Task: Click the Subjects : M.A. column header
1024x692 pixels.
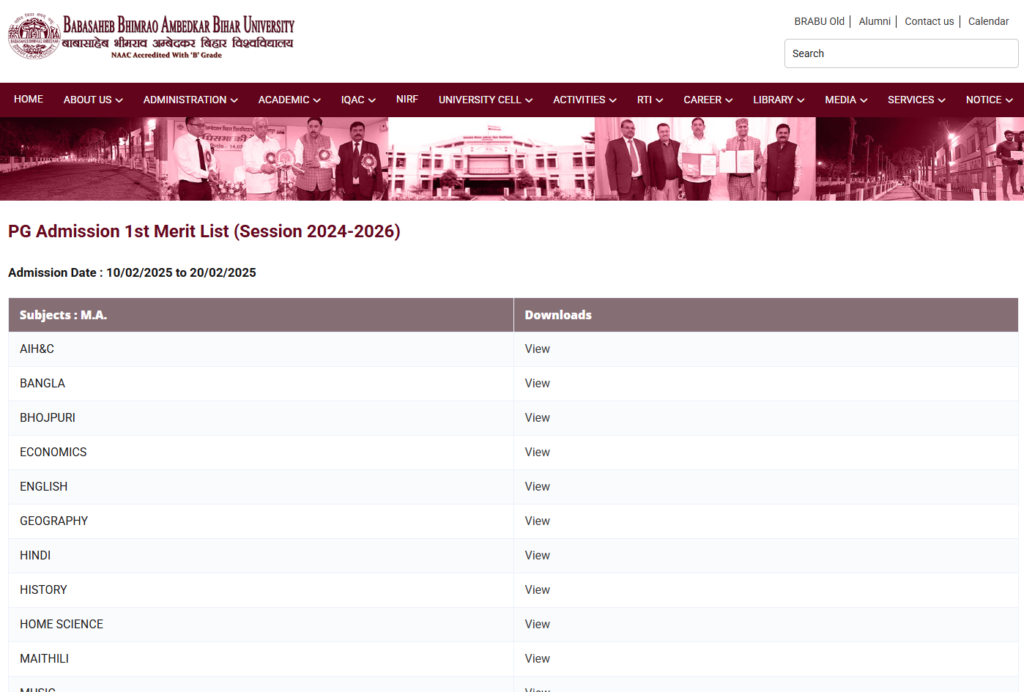Action: coord(261,315)
